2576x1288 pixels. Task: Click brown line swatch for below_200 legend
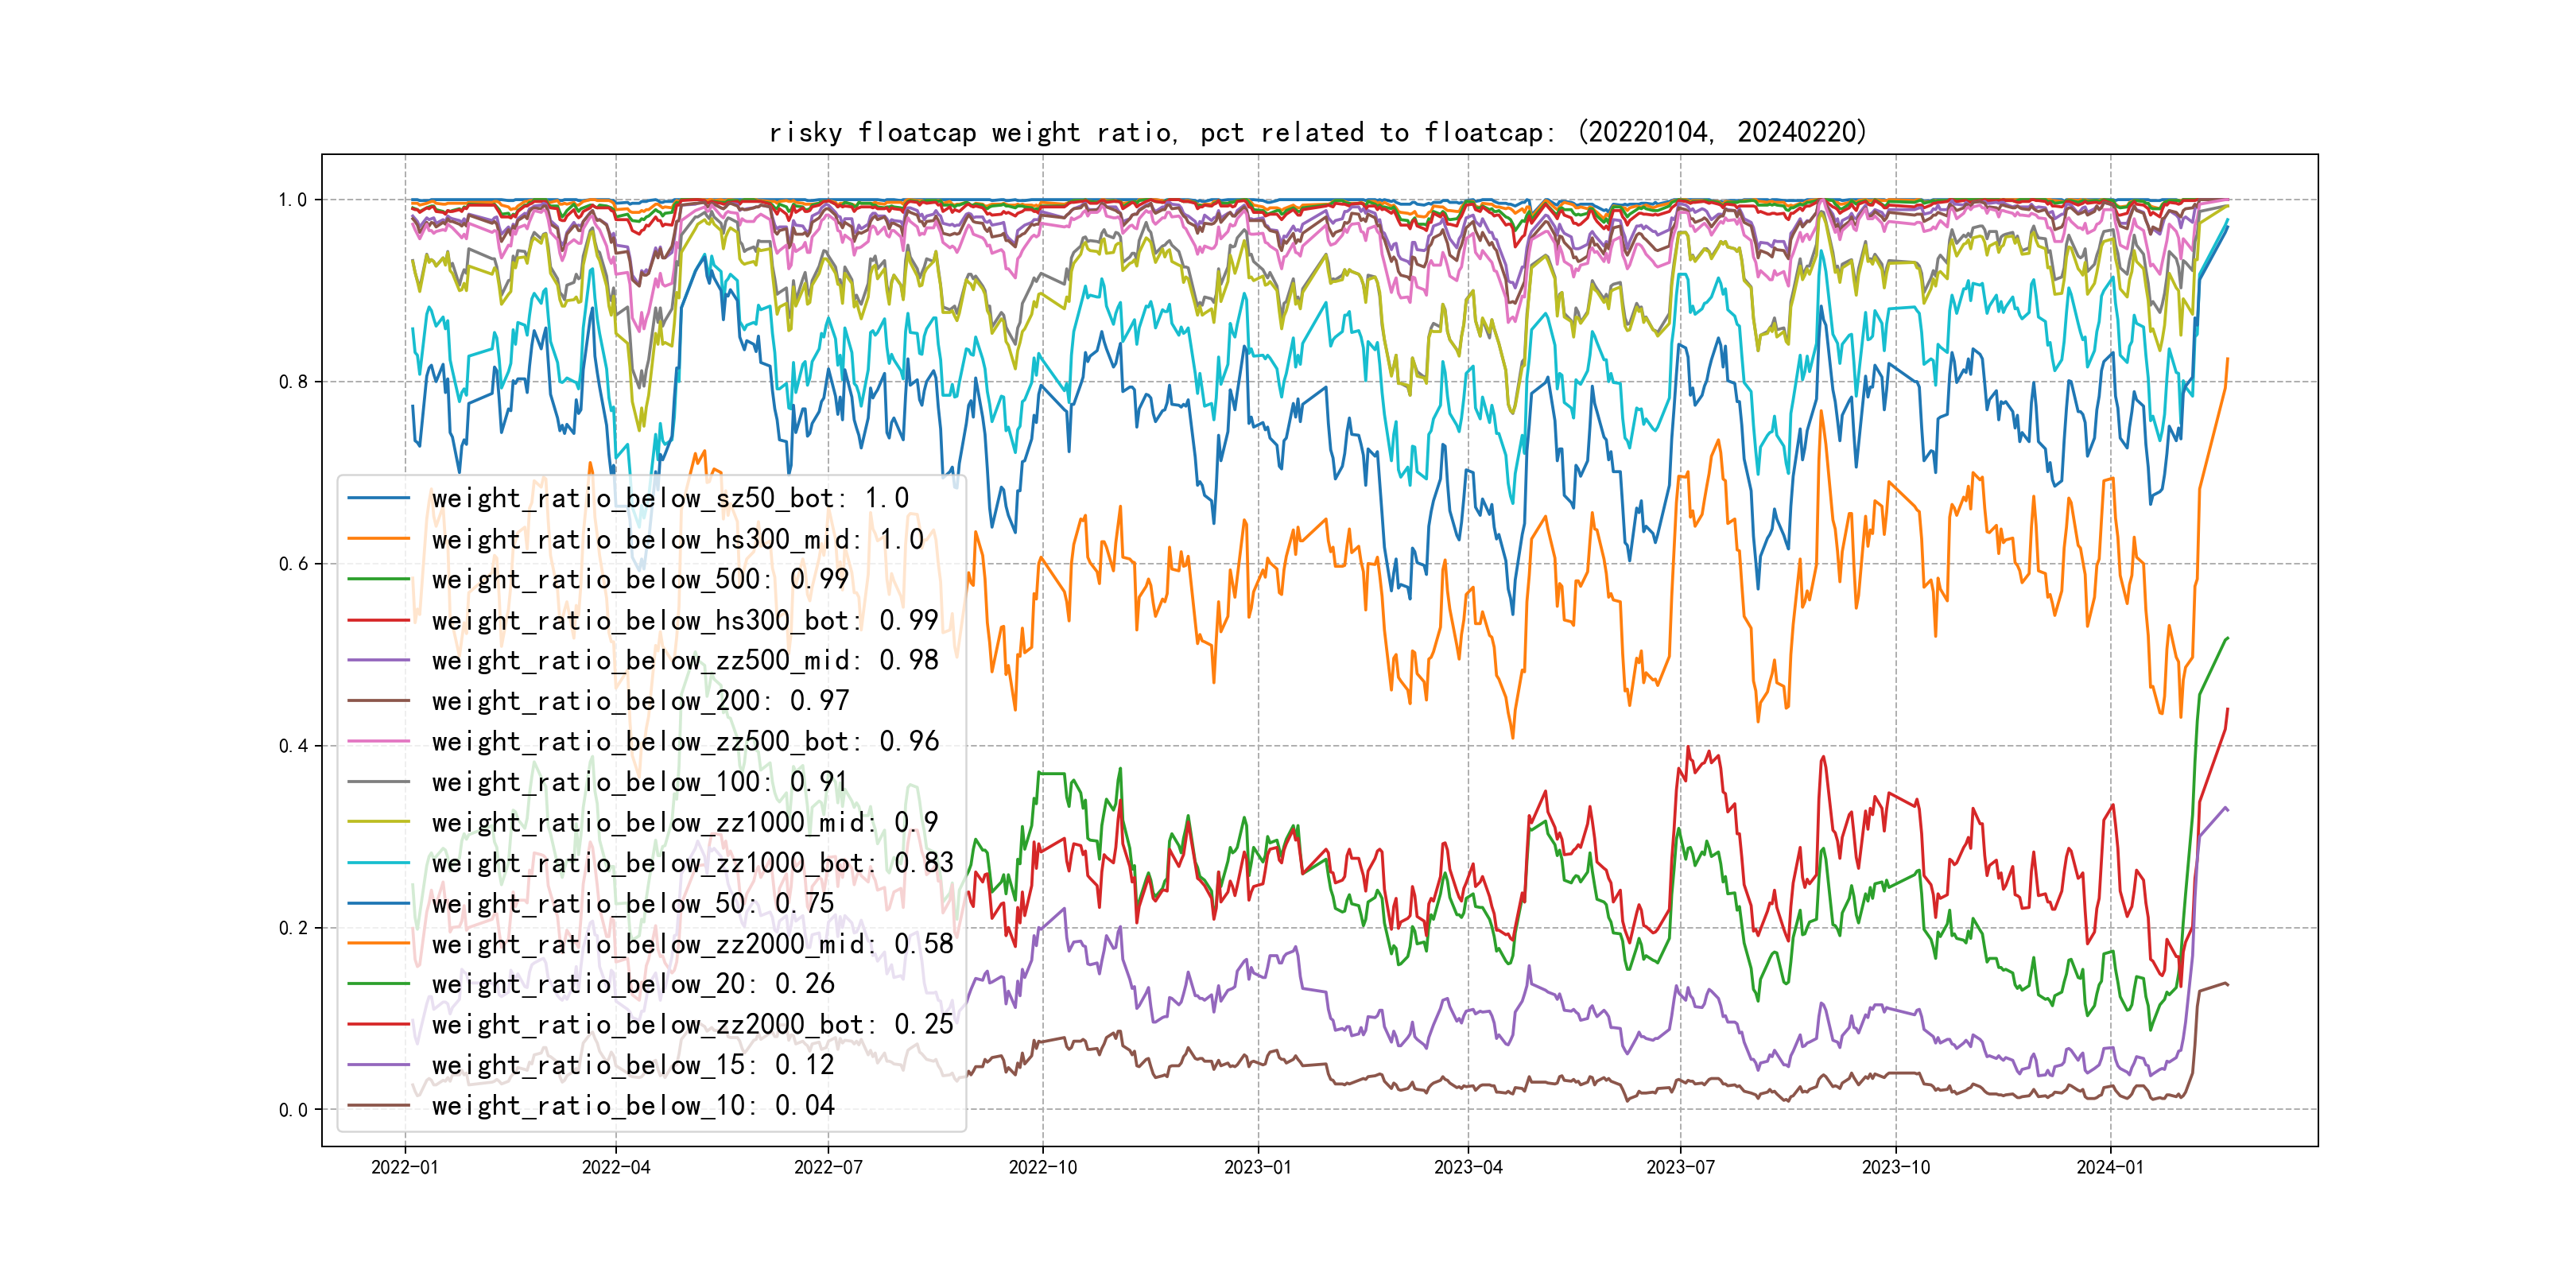point(378,701)
